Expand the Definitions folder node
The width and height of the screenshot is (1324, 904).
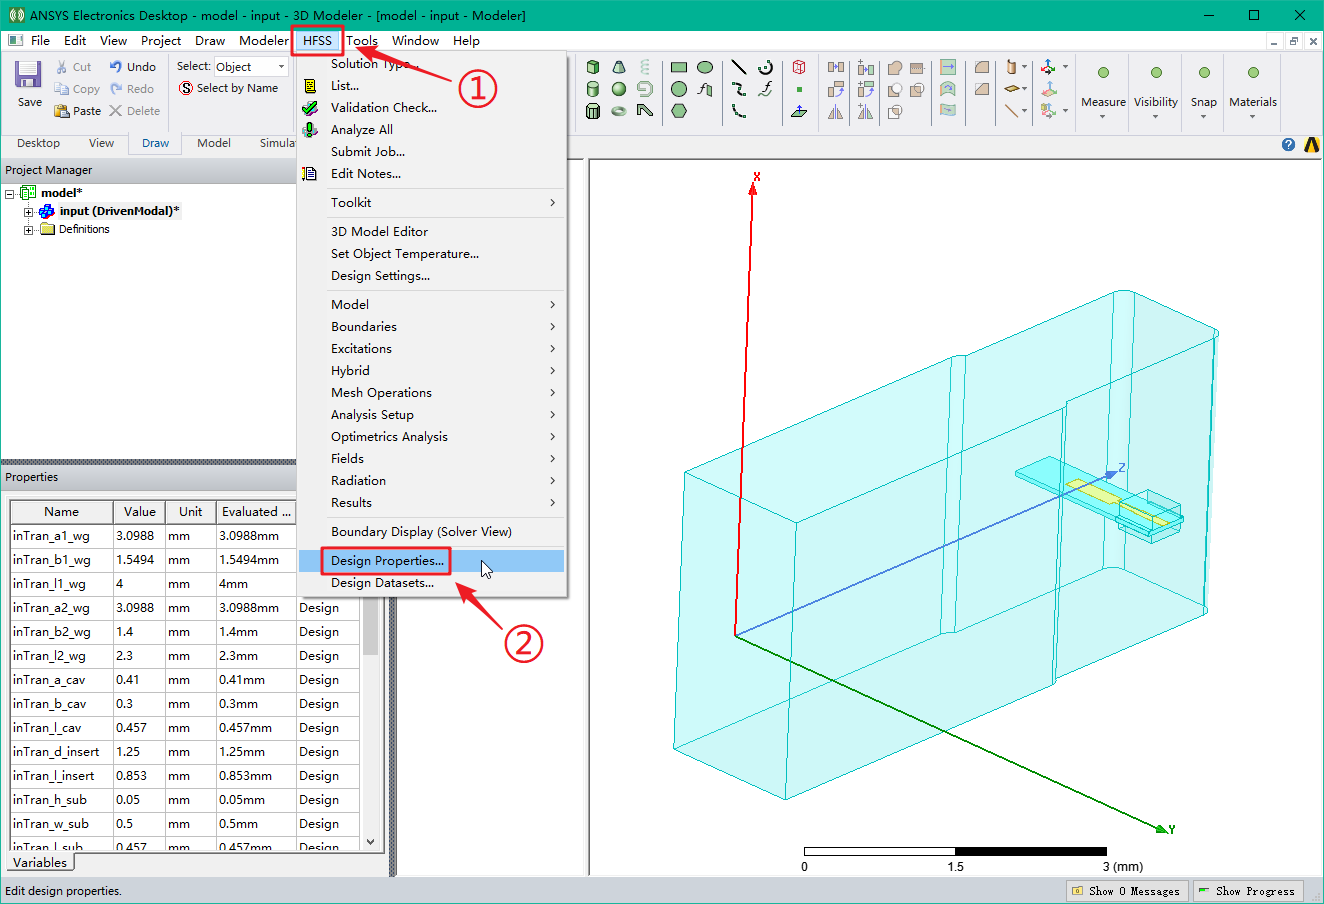click(x=29, y=230)
